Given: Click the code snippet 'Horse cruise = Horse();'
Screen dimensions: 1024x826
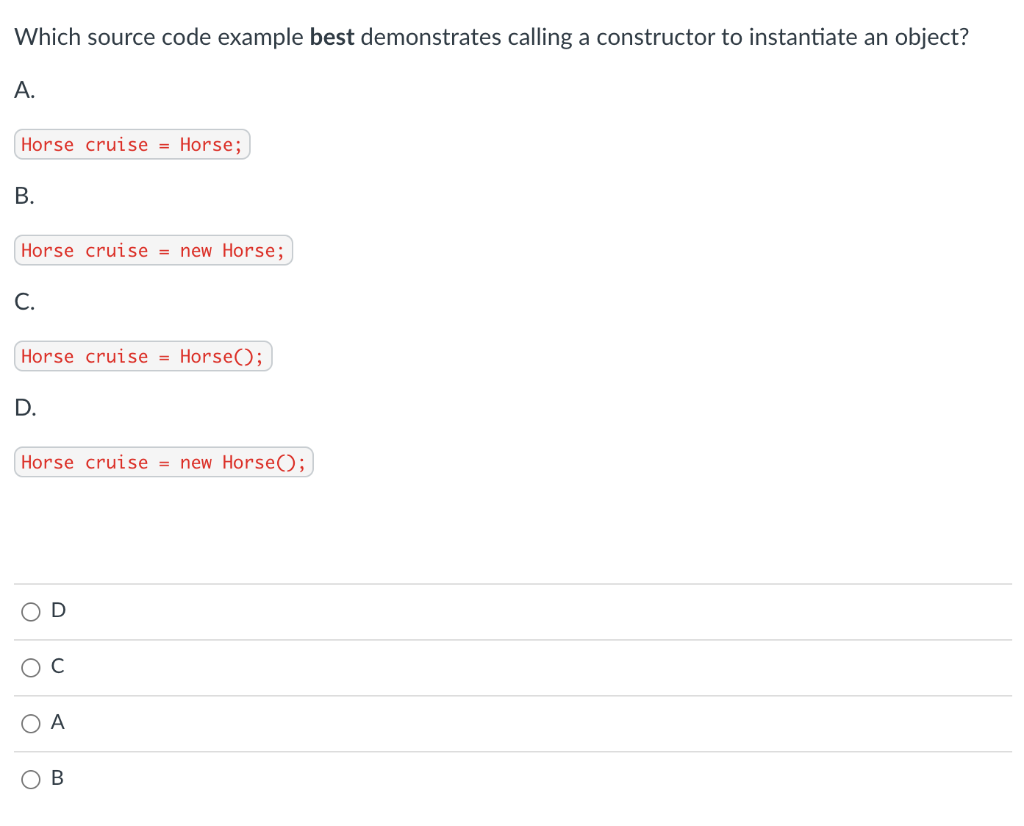Looking at the screenshot, I should 142,356.
